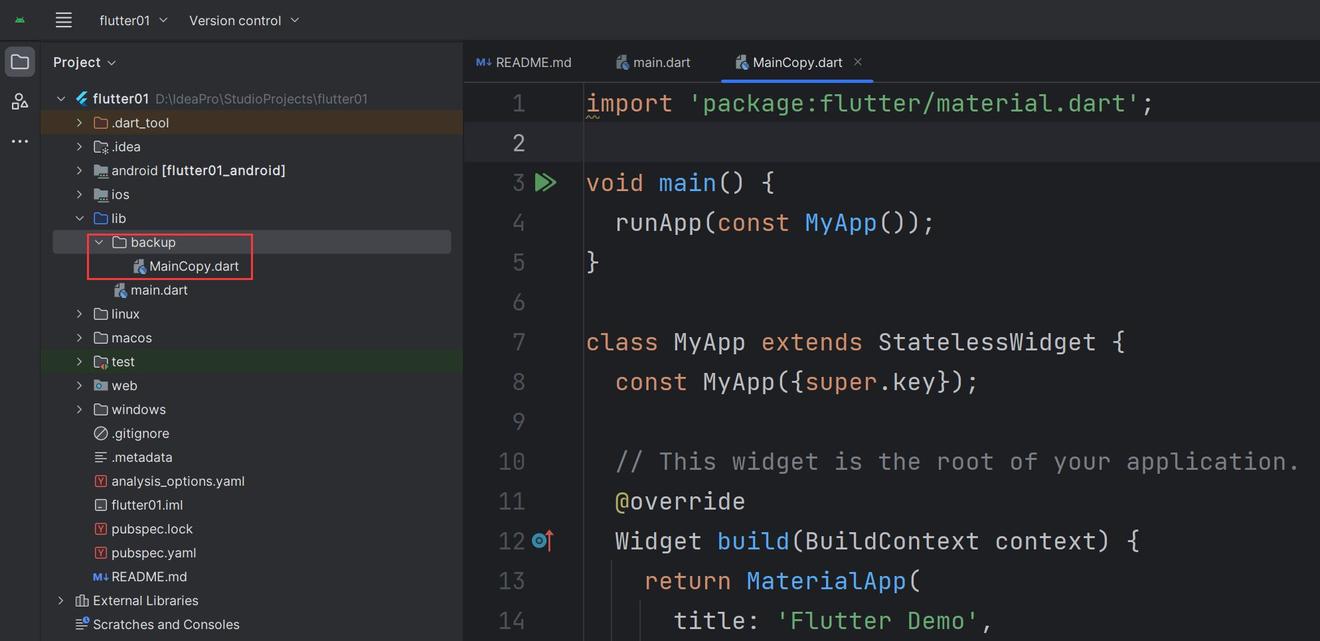Select the Scratches and Consoles item

(x=166, y=625)
